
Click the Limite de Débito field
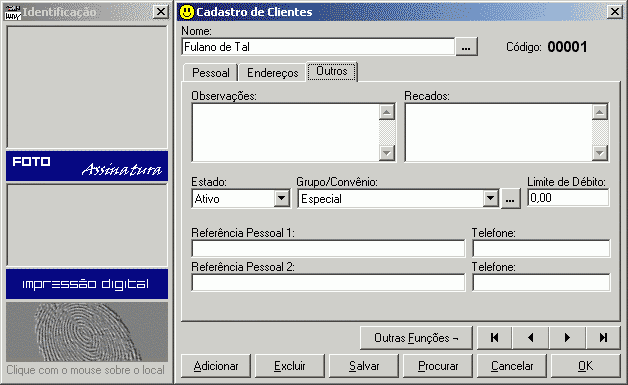pos(568,198)
